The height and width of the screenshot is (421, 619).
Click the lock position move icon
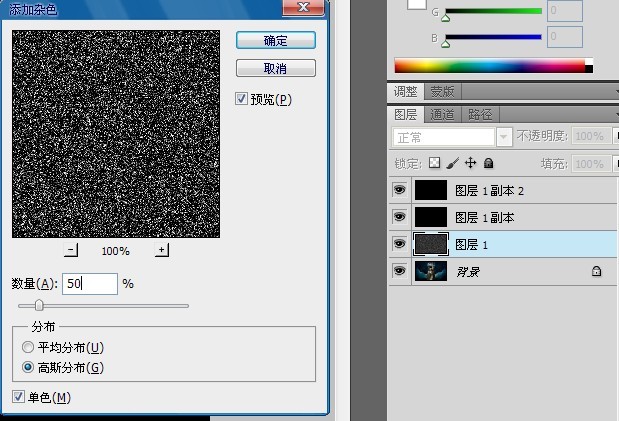[x=470, y=163]
